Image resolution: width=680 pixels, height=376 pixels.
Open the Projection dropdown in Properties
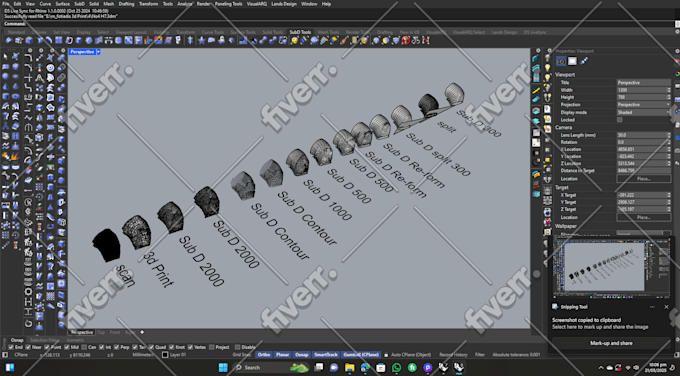[644, 105]
